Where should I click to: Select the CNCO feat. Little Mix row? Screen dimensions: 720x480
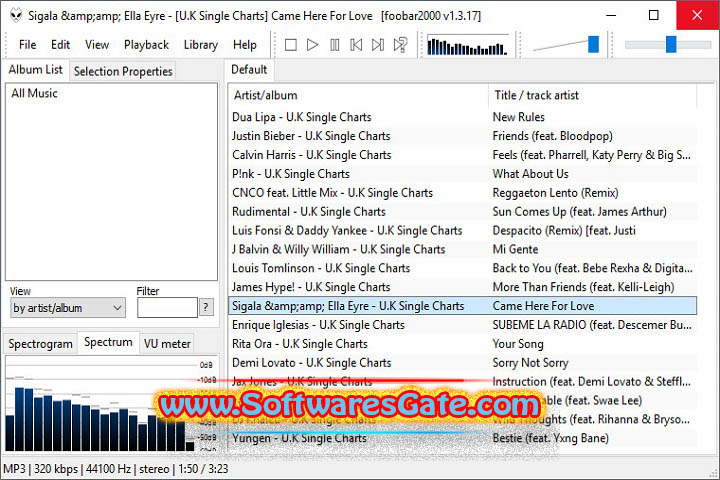(x=462, y=192)
